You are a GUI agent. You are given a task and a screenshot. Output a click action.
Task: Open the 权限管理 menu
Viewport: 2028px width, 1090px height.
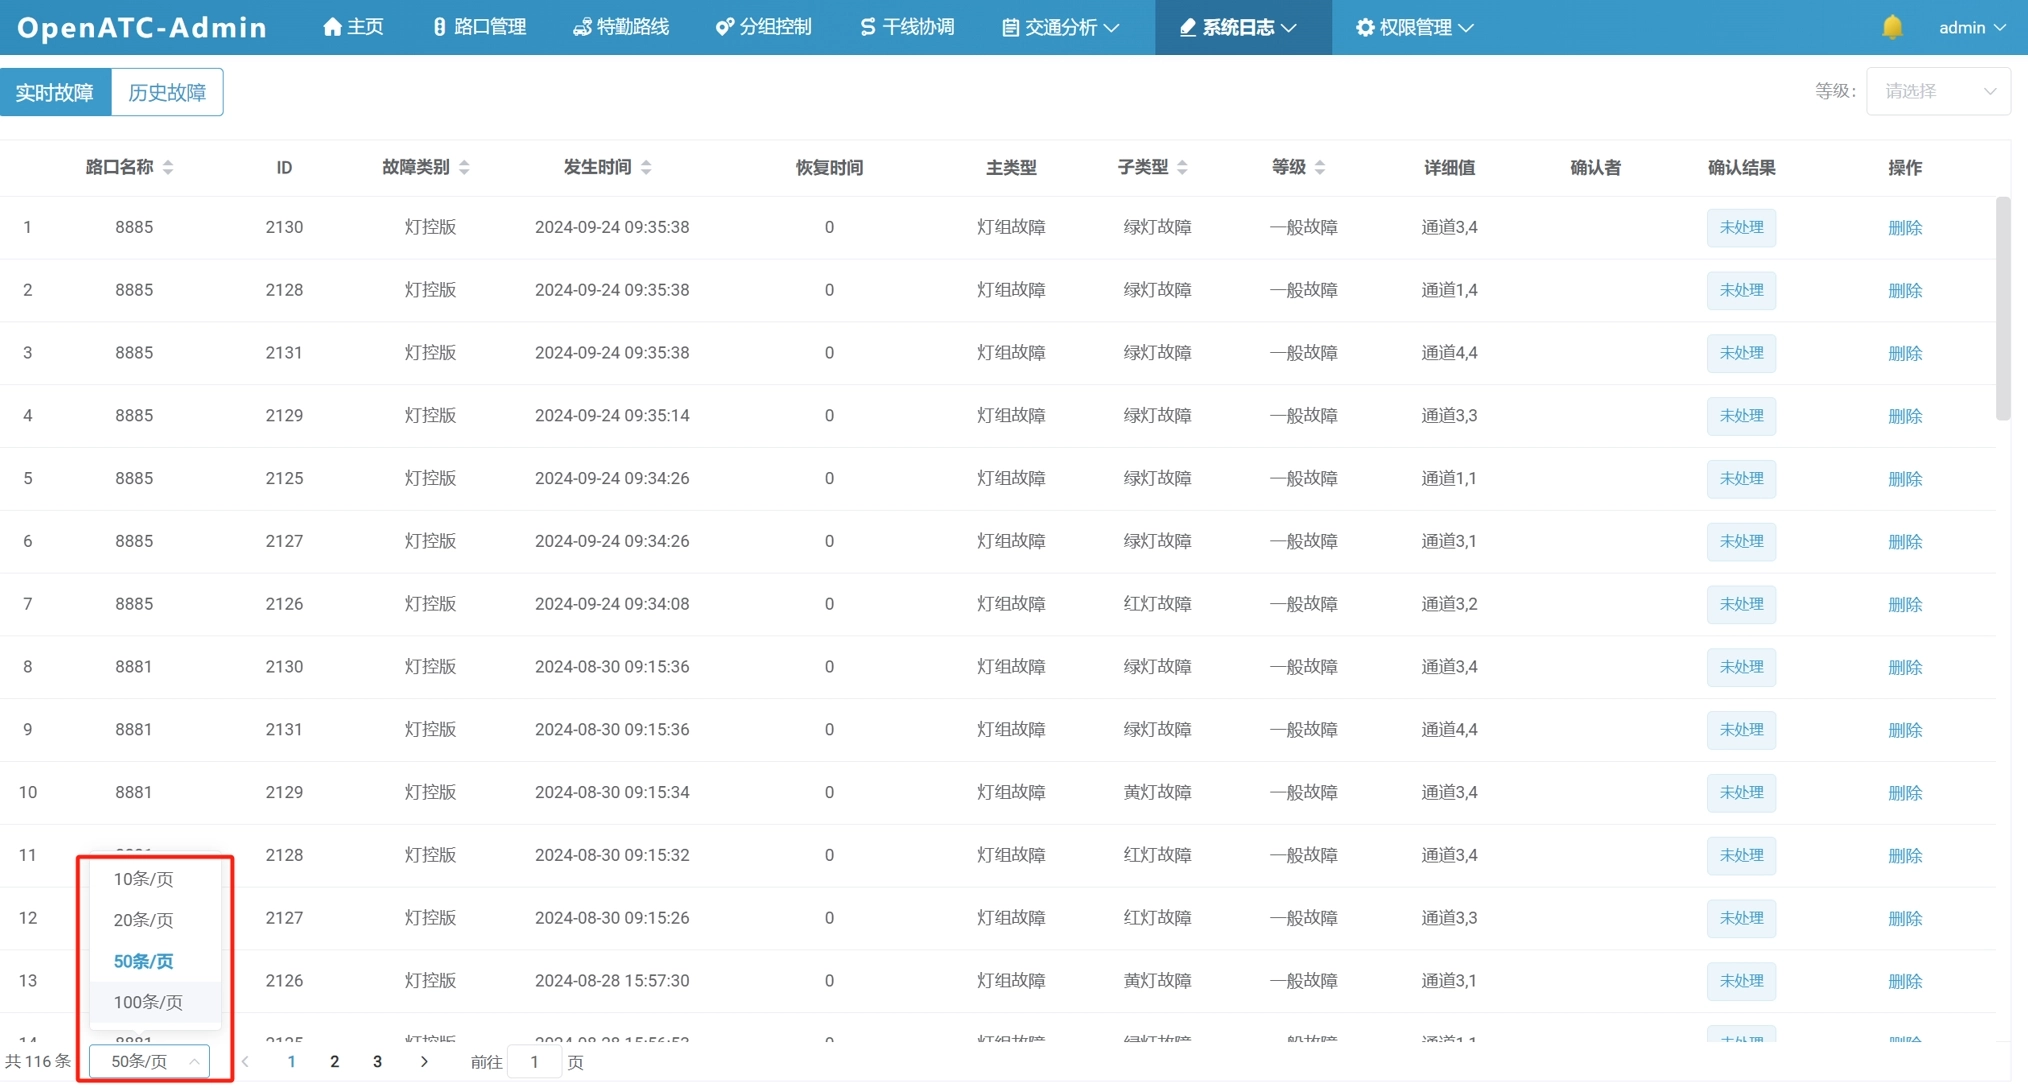click(1414, 27)
